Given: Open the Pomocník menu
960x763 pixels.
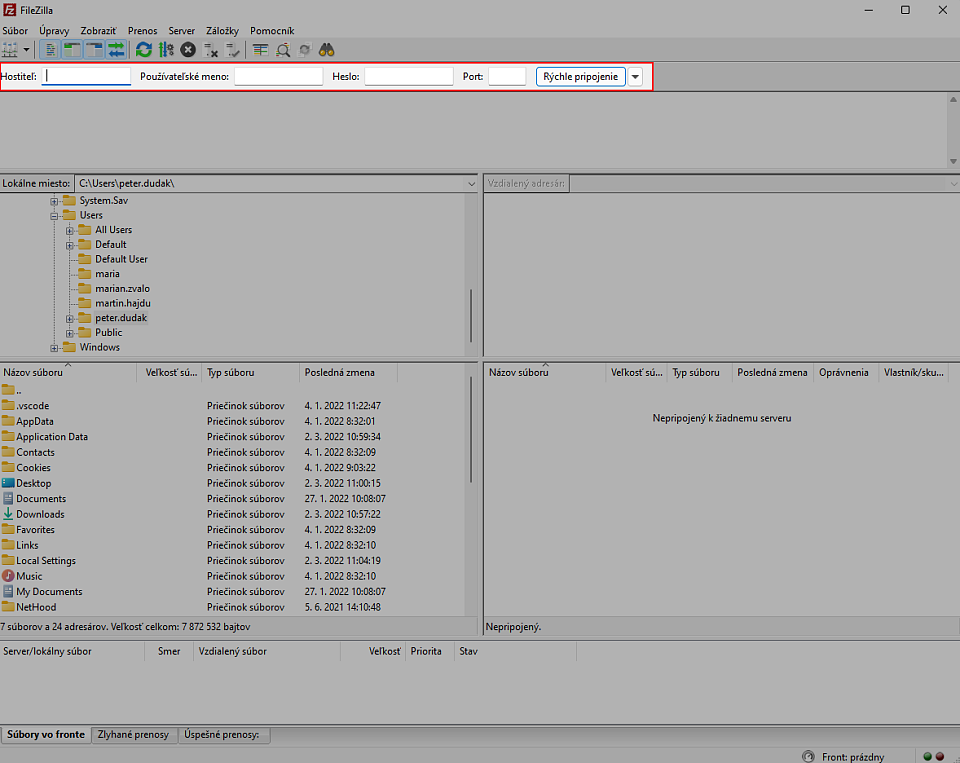Looking at the screenshot, I should coord(272,31).
